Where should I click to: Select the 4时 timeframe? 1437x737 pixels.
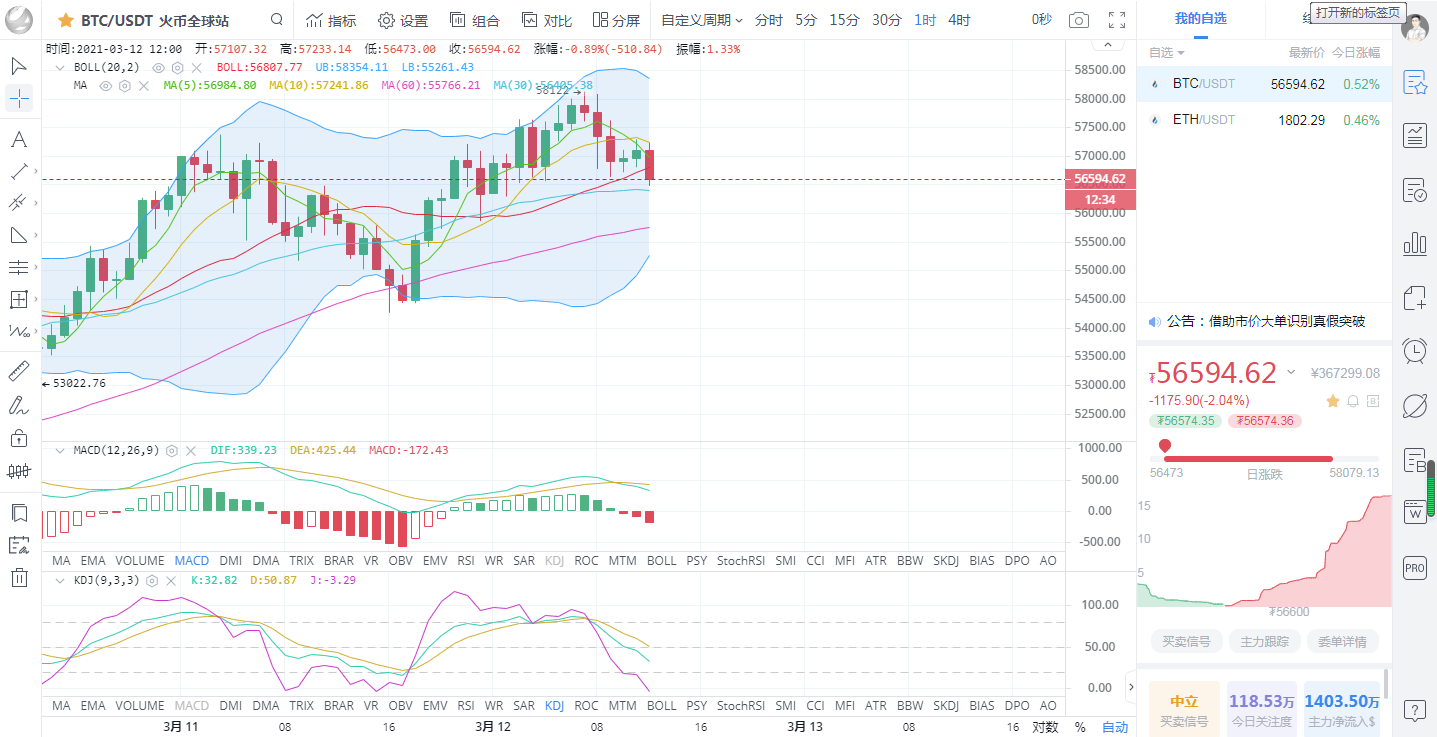tap(959, 20)
